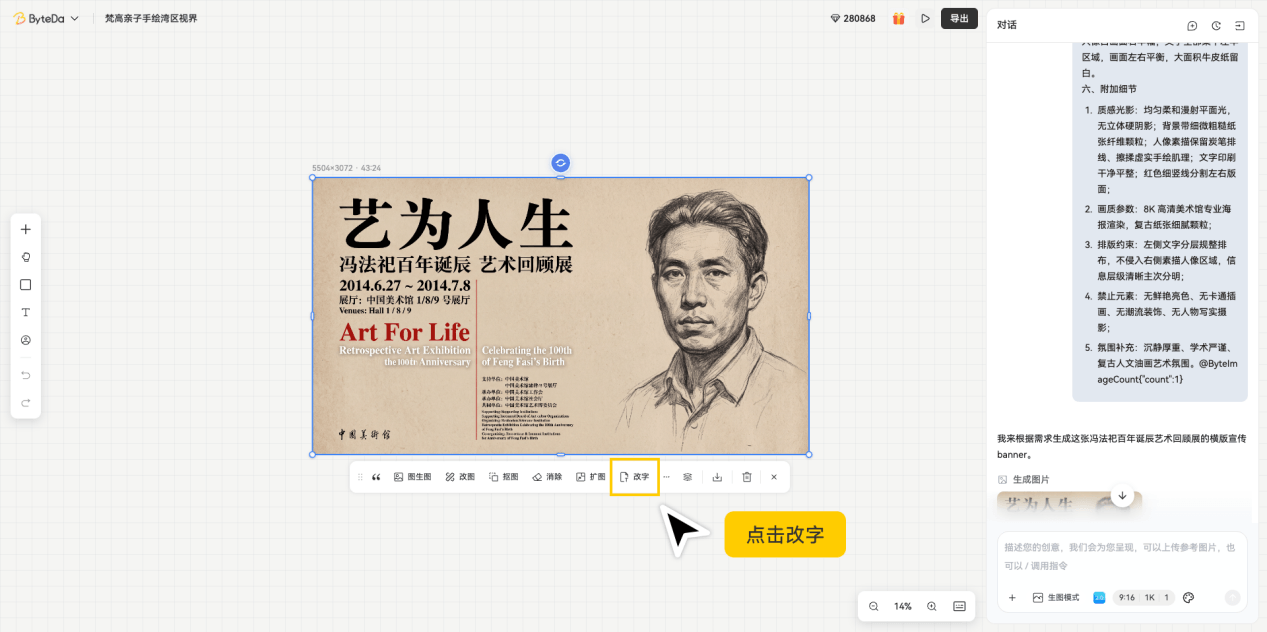Click 消除 erase tool
This screenshot has width=1267, height=632.
coord(547,477)
